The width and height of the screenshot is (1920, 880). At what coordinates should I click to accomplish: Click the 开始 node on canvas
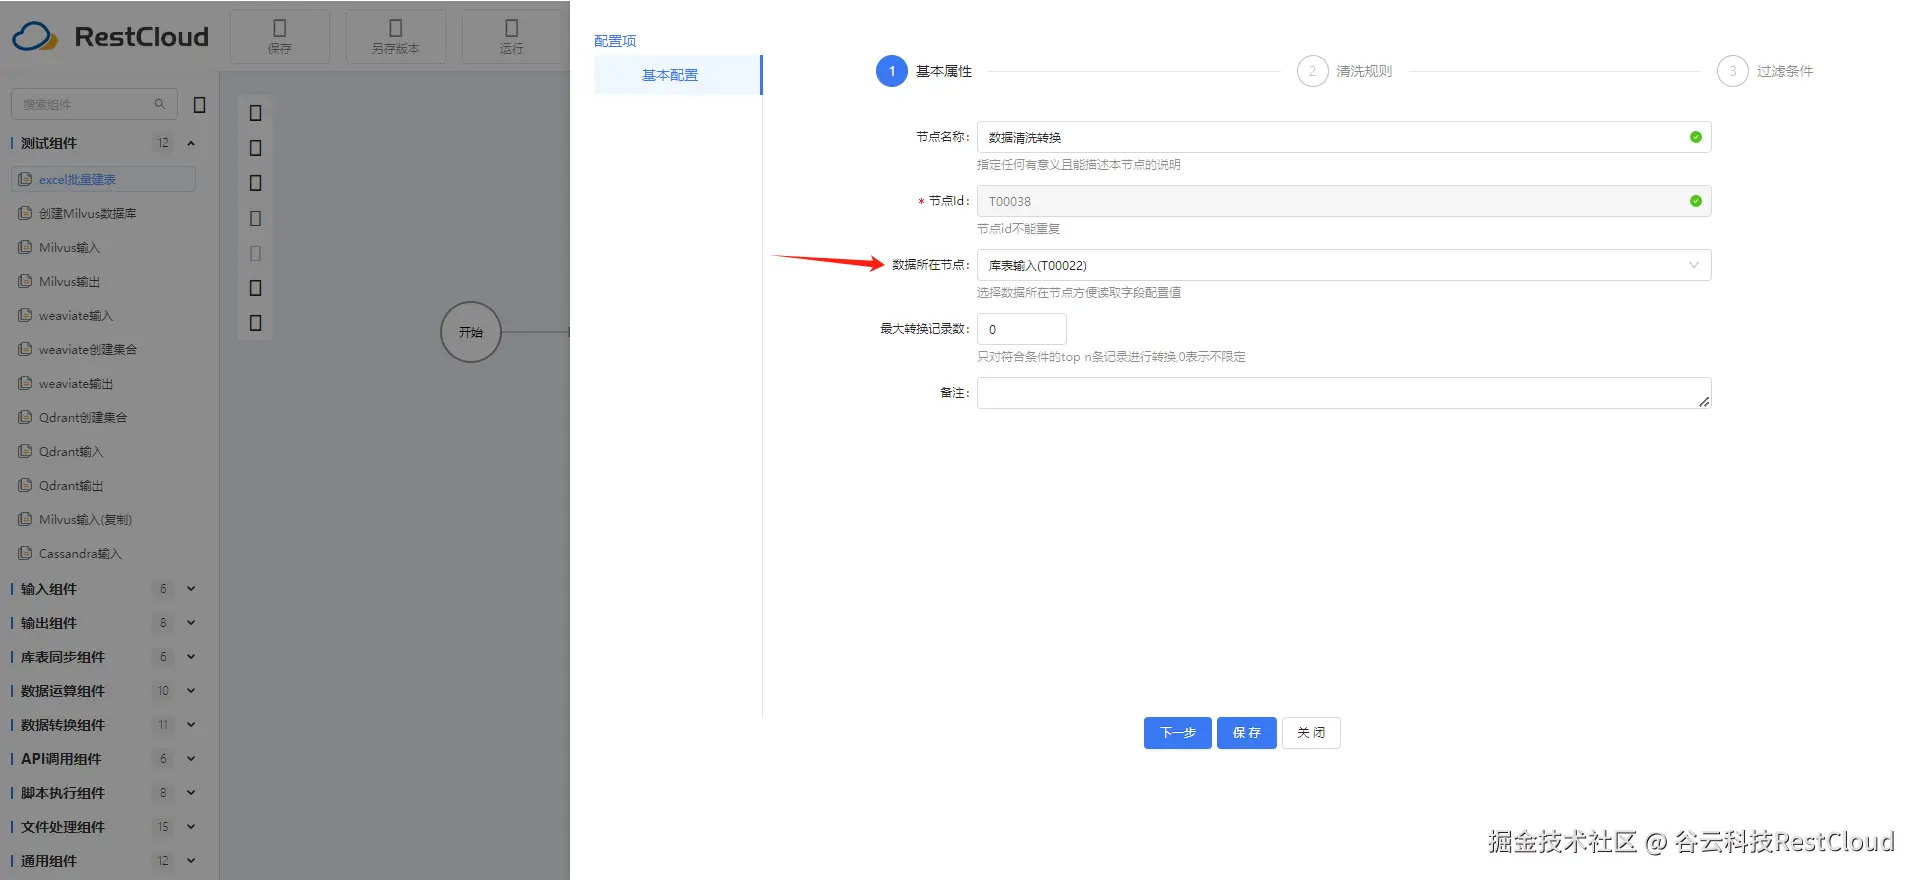click(471, 332)
